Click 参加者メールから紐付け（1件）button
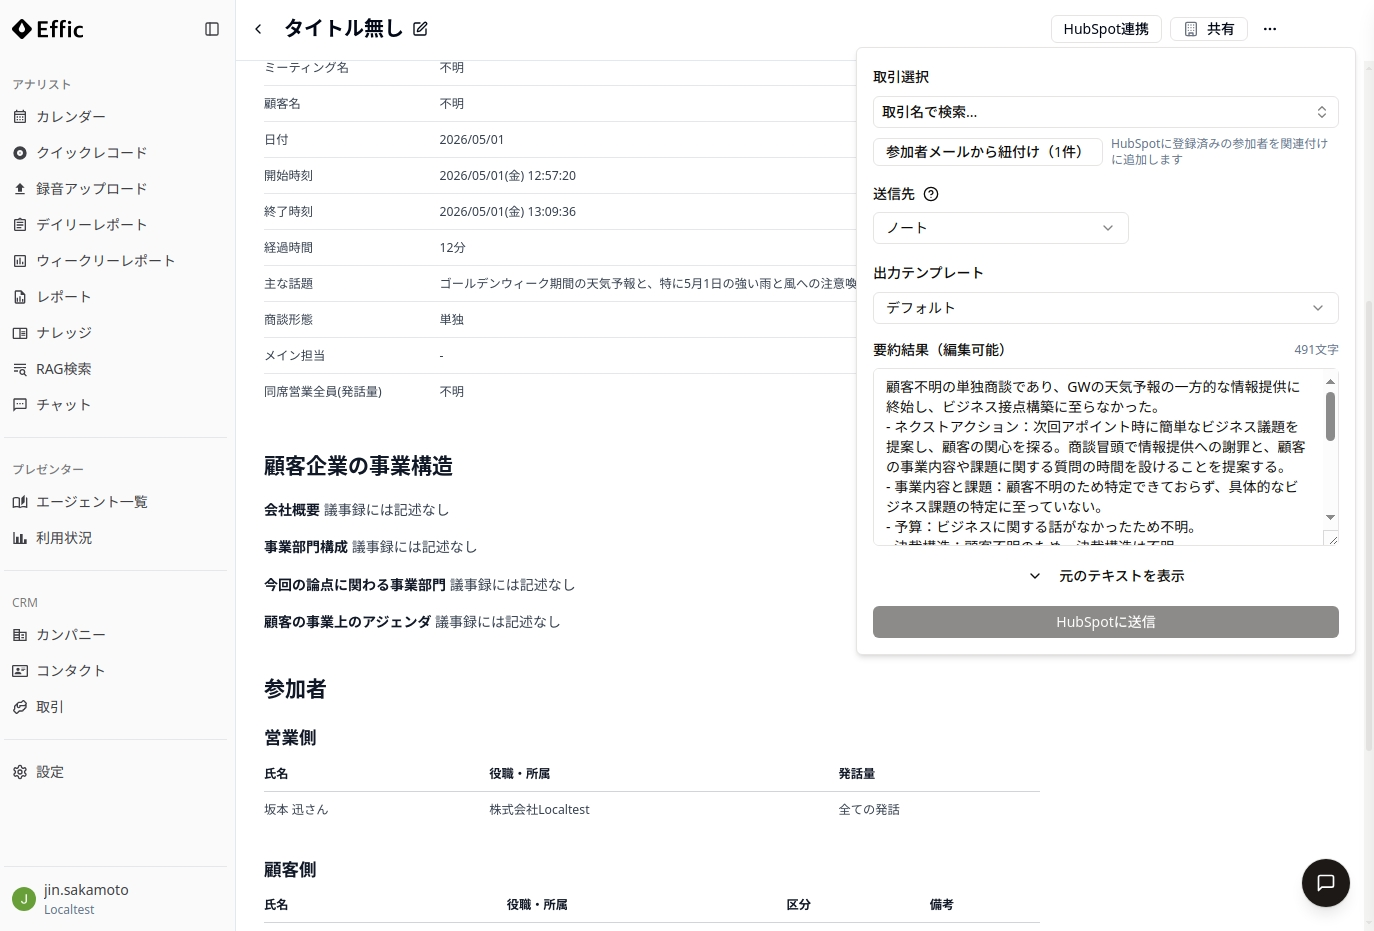The height and width of the screenshot is (931, 1374). (987, 152)
